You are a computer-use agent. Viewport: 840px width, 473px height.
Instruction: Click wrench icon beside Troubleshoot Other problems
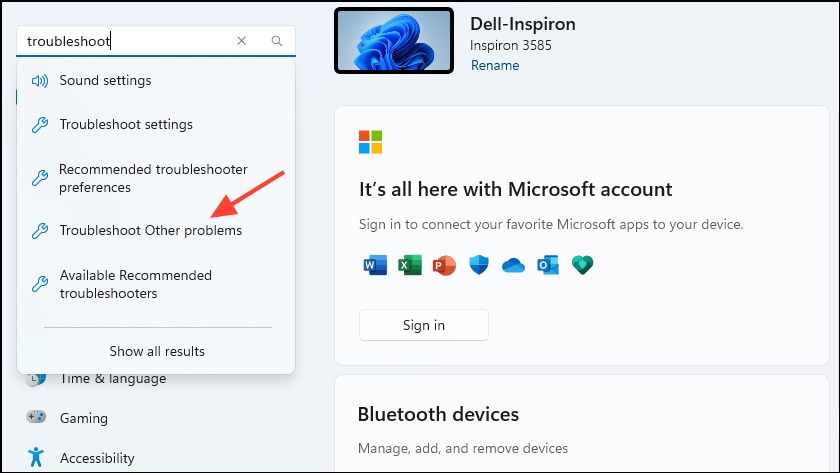point(40,231)
